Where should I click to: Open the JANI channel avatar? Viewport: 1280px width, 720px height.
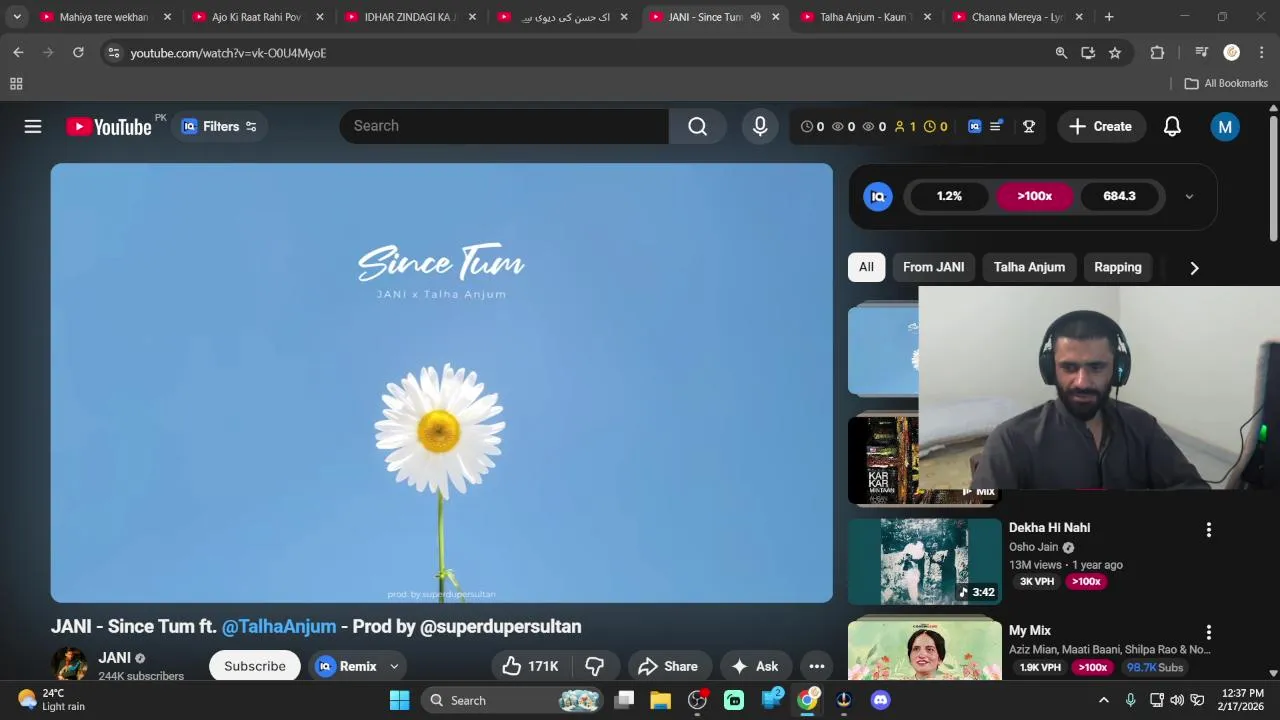coord(69,664)
